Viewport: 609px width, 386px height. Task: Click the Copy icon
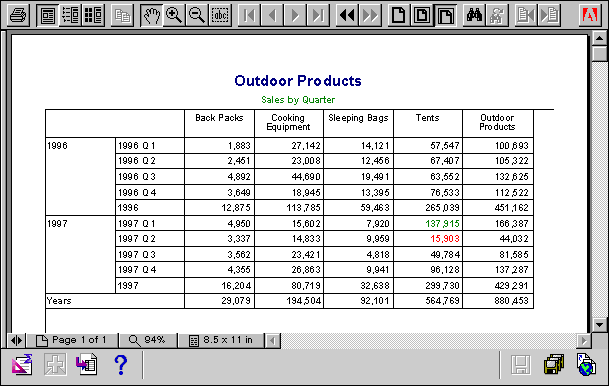pos(122,16)
